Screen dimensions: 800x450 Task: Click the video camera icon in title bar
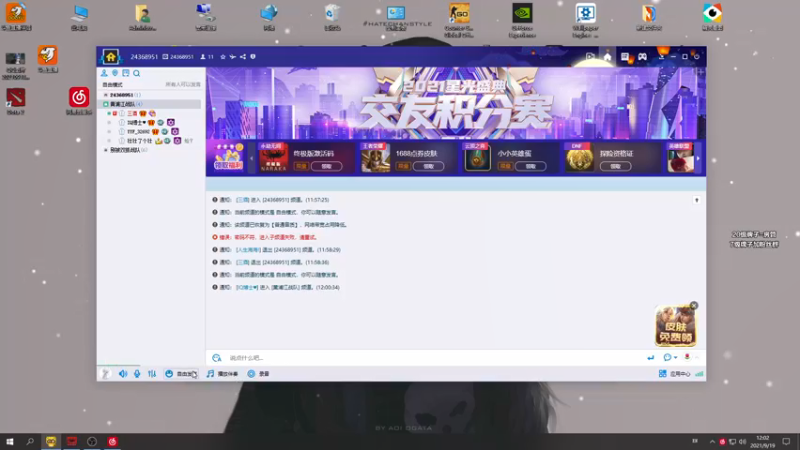pyautogui.click(x=590, y=57)
